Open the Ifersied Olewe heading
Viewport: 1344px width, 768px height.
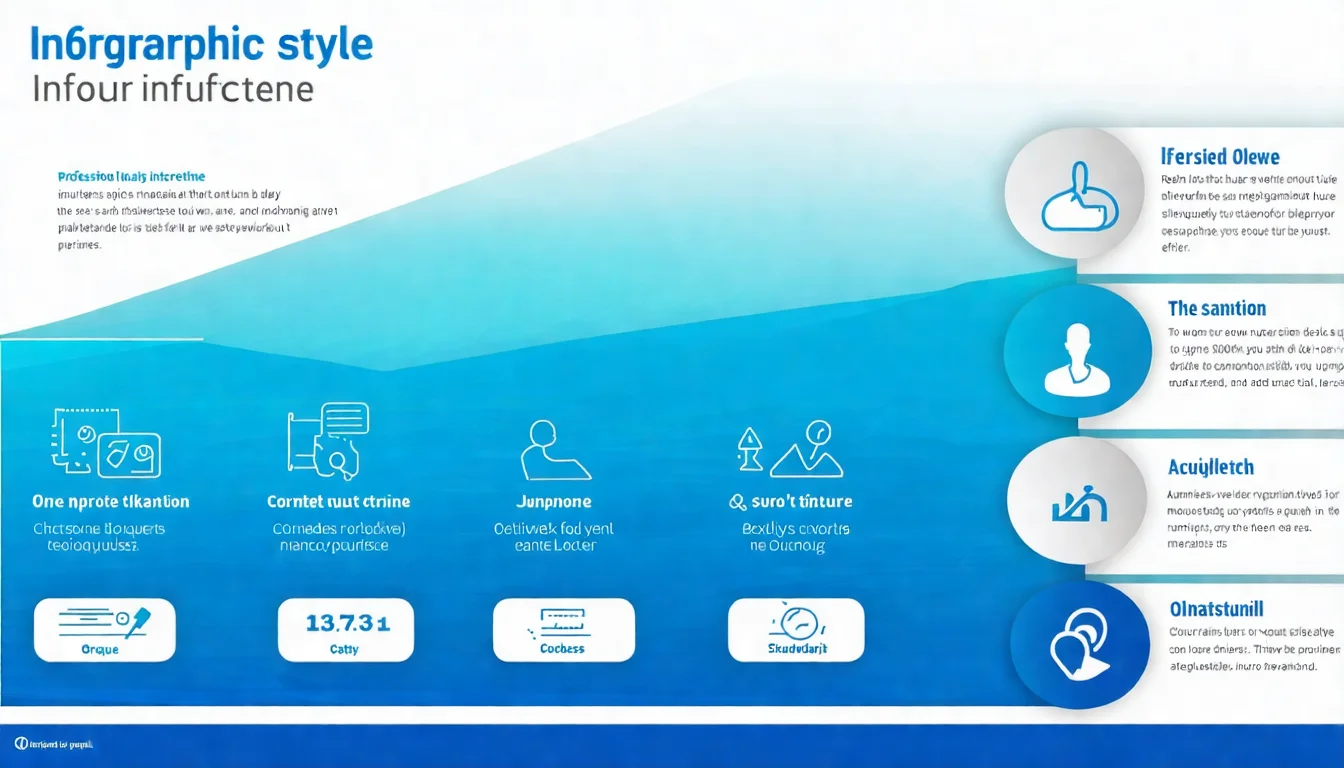tap(1220, 157)
